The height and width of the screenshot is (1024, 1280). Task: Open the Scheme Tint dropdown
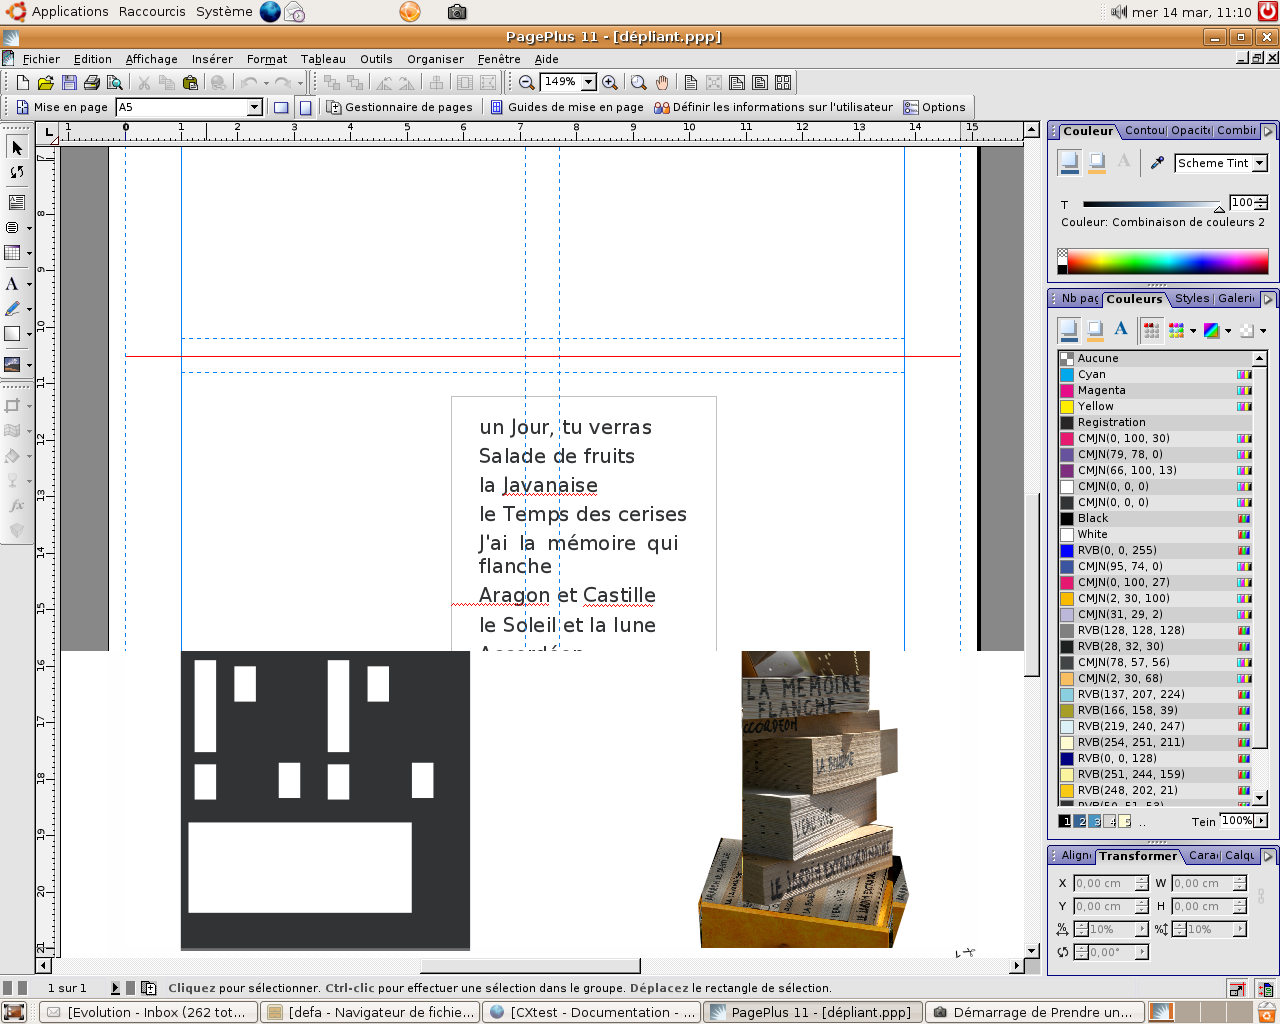click(x=1259, y=161)
